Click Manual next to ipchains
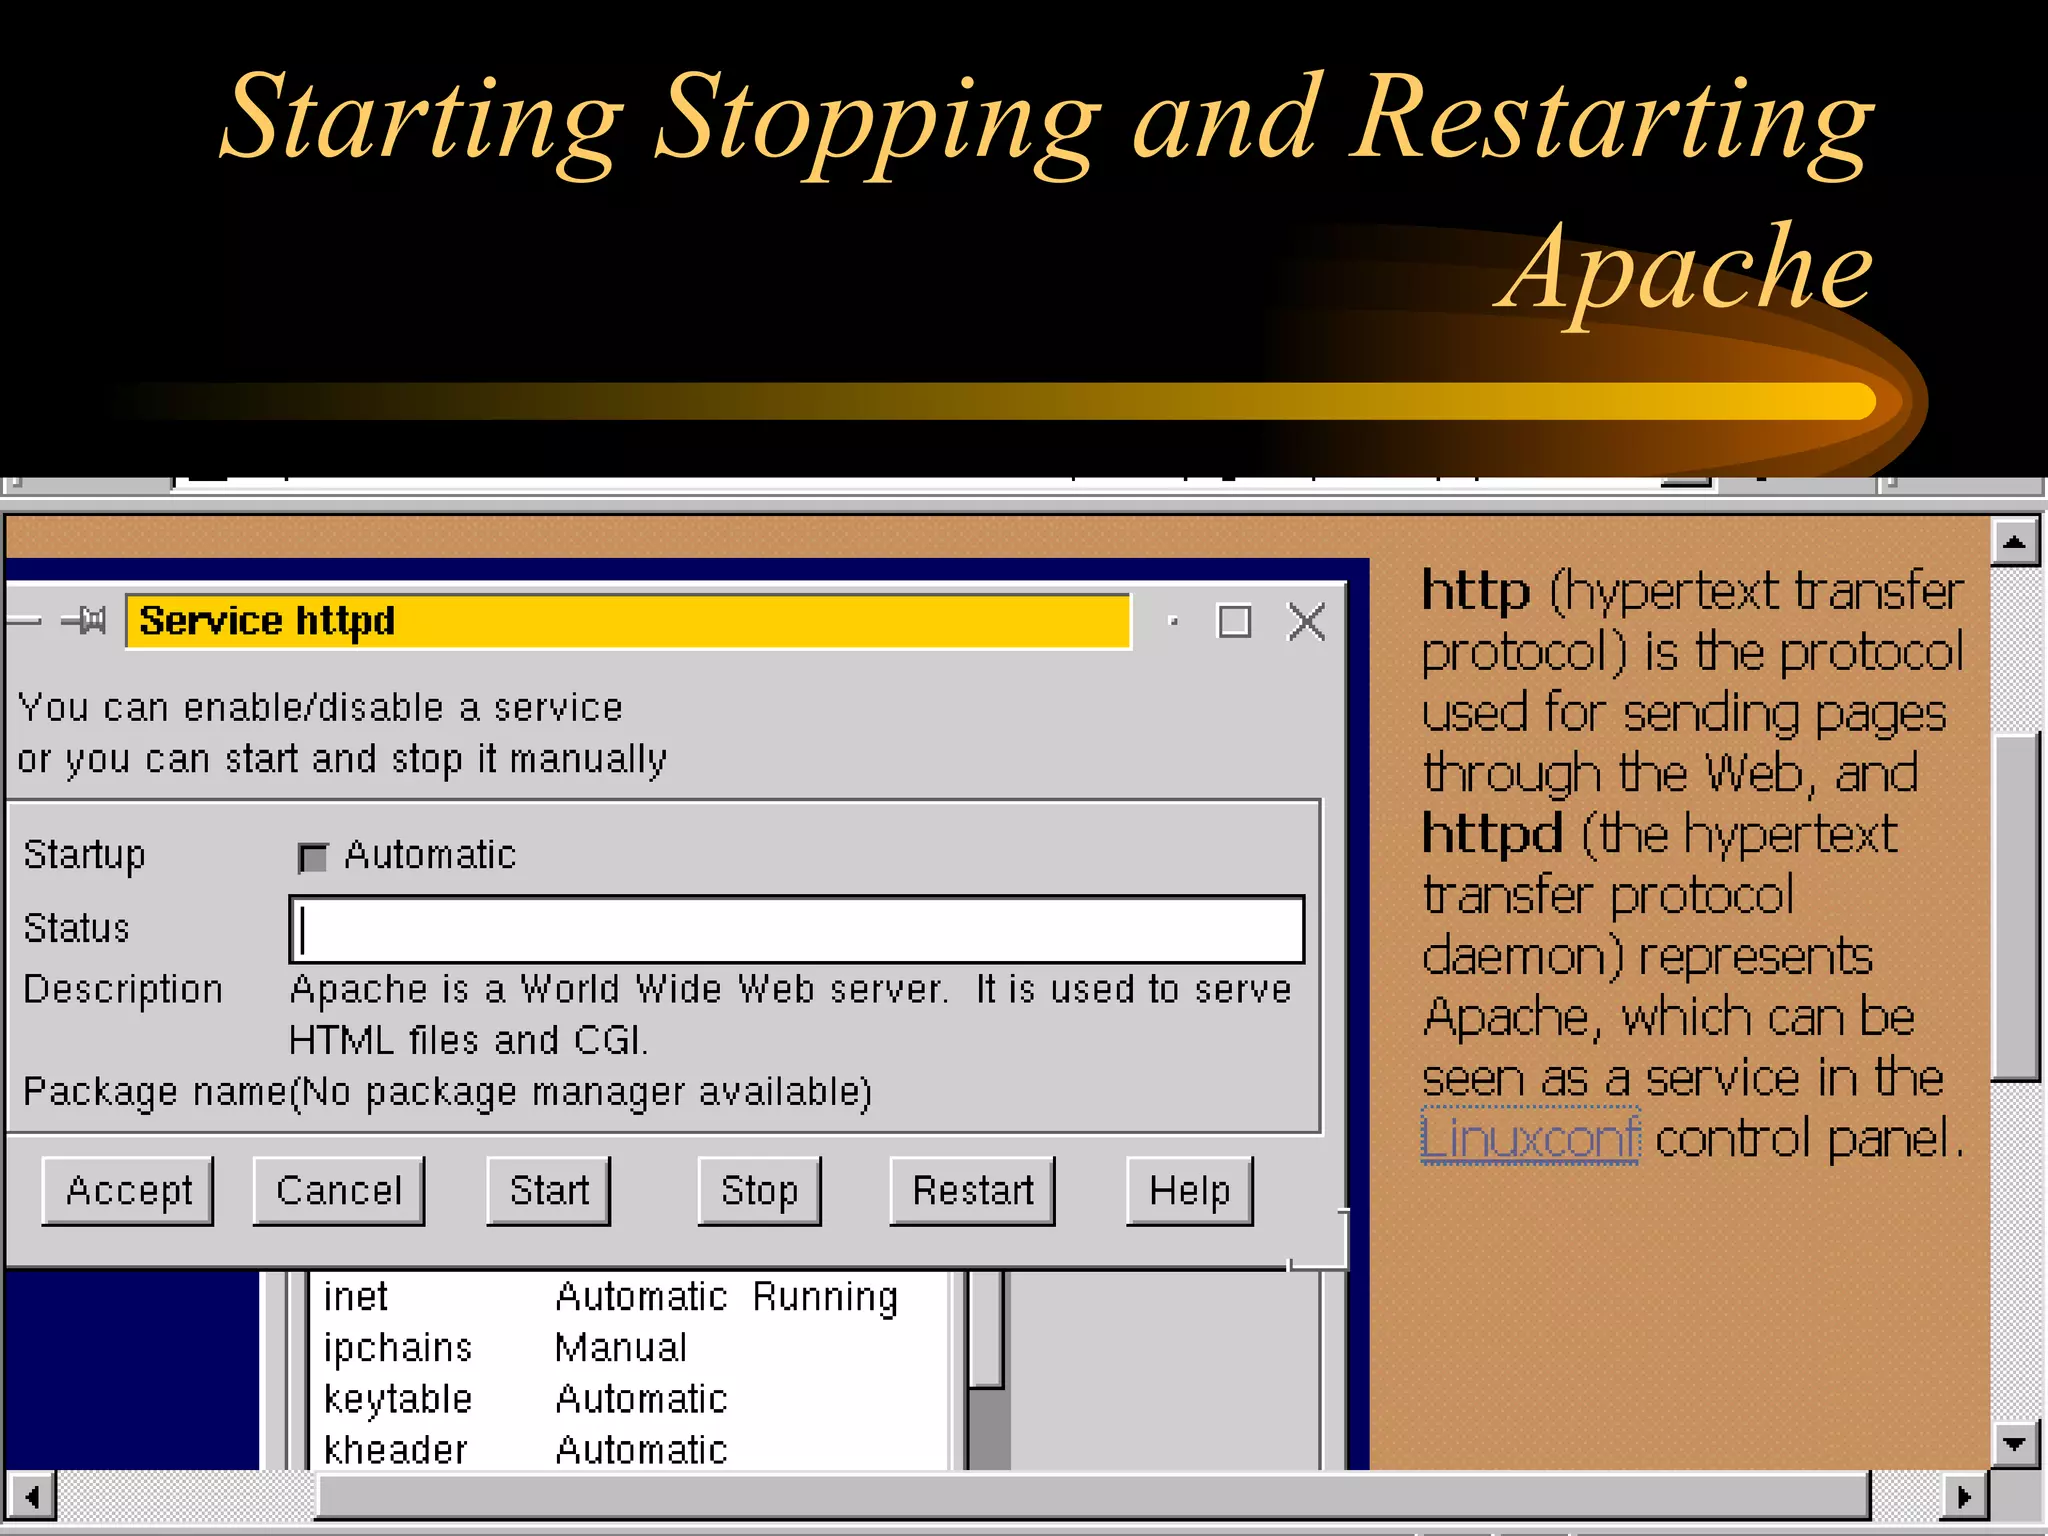This screenshot has height=1536, width=2048. click(621, 1347)
